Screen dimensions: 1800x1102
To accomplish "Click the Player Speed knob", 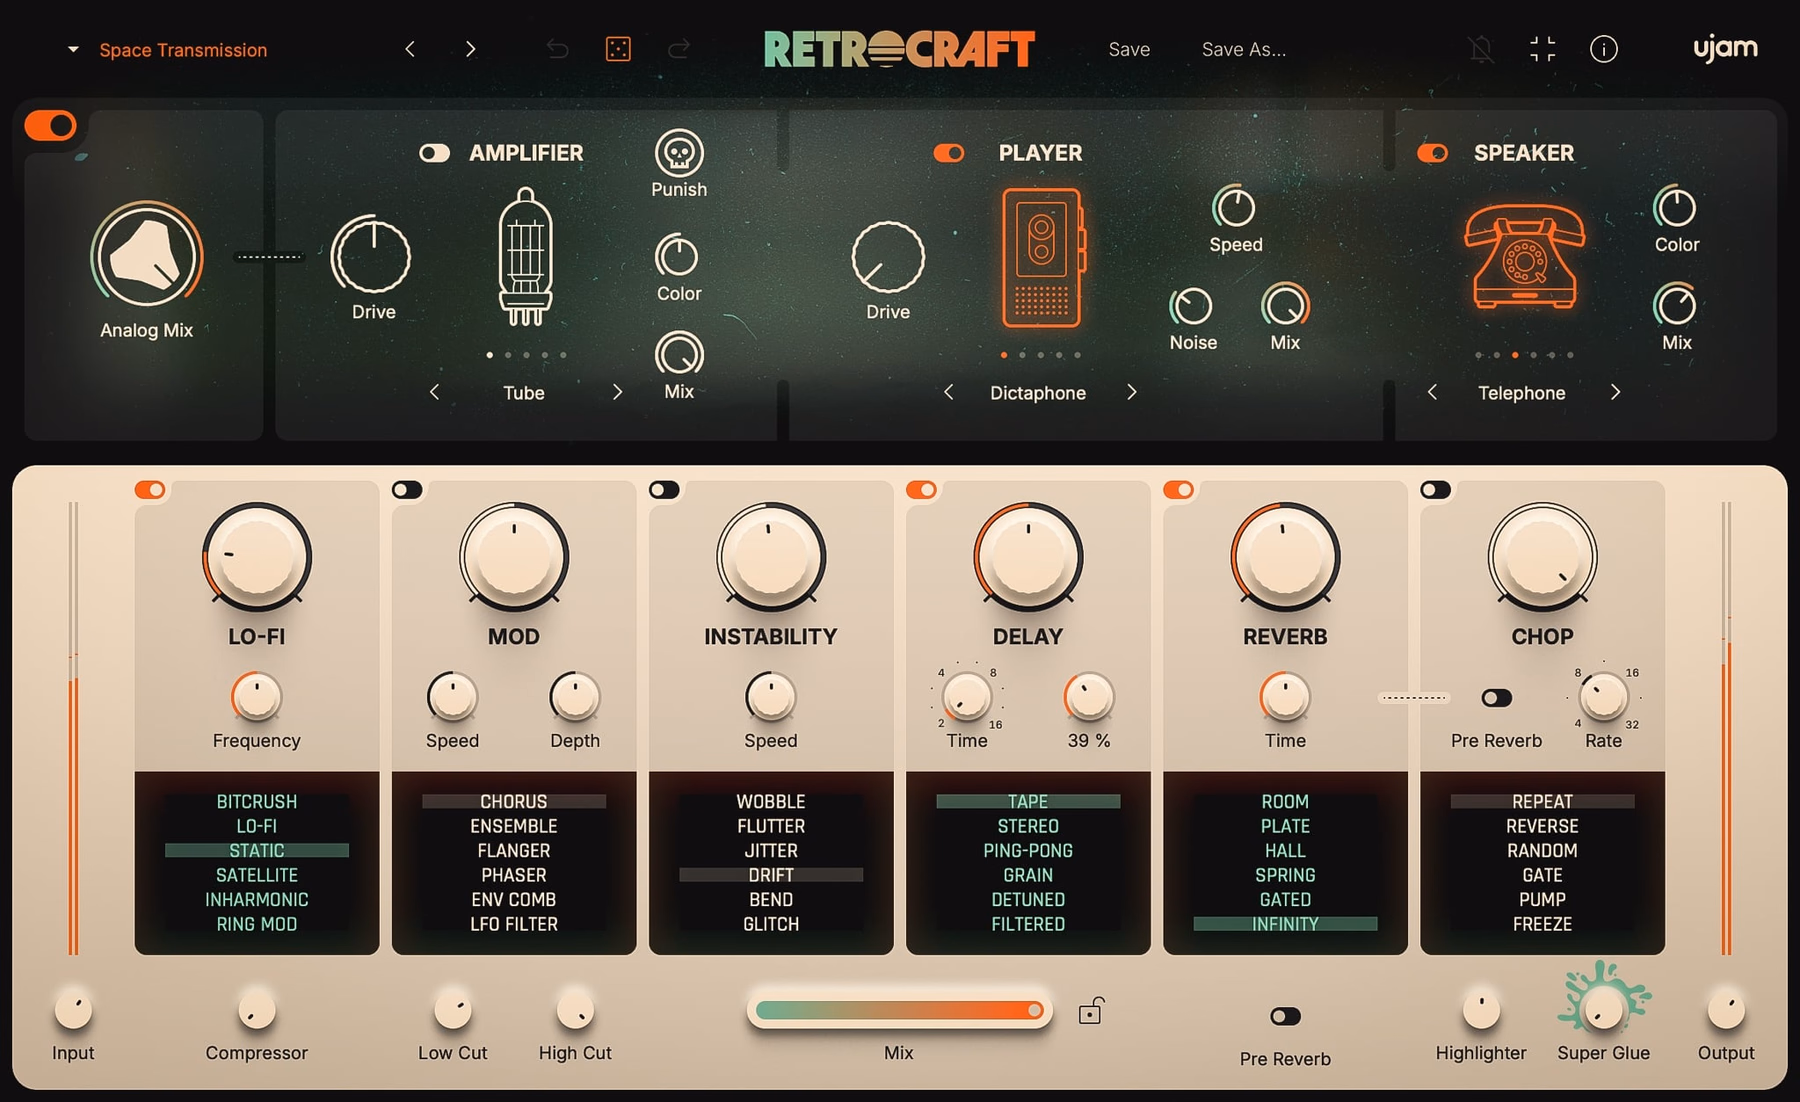I will [x=1234, y=208].
